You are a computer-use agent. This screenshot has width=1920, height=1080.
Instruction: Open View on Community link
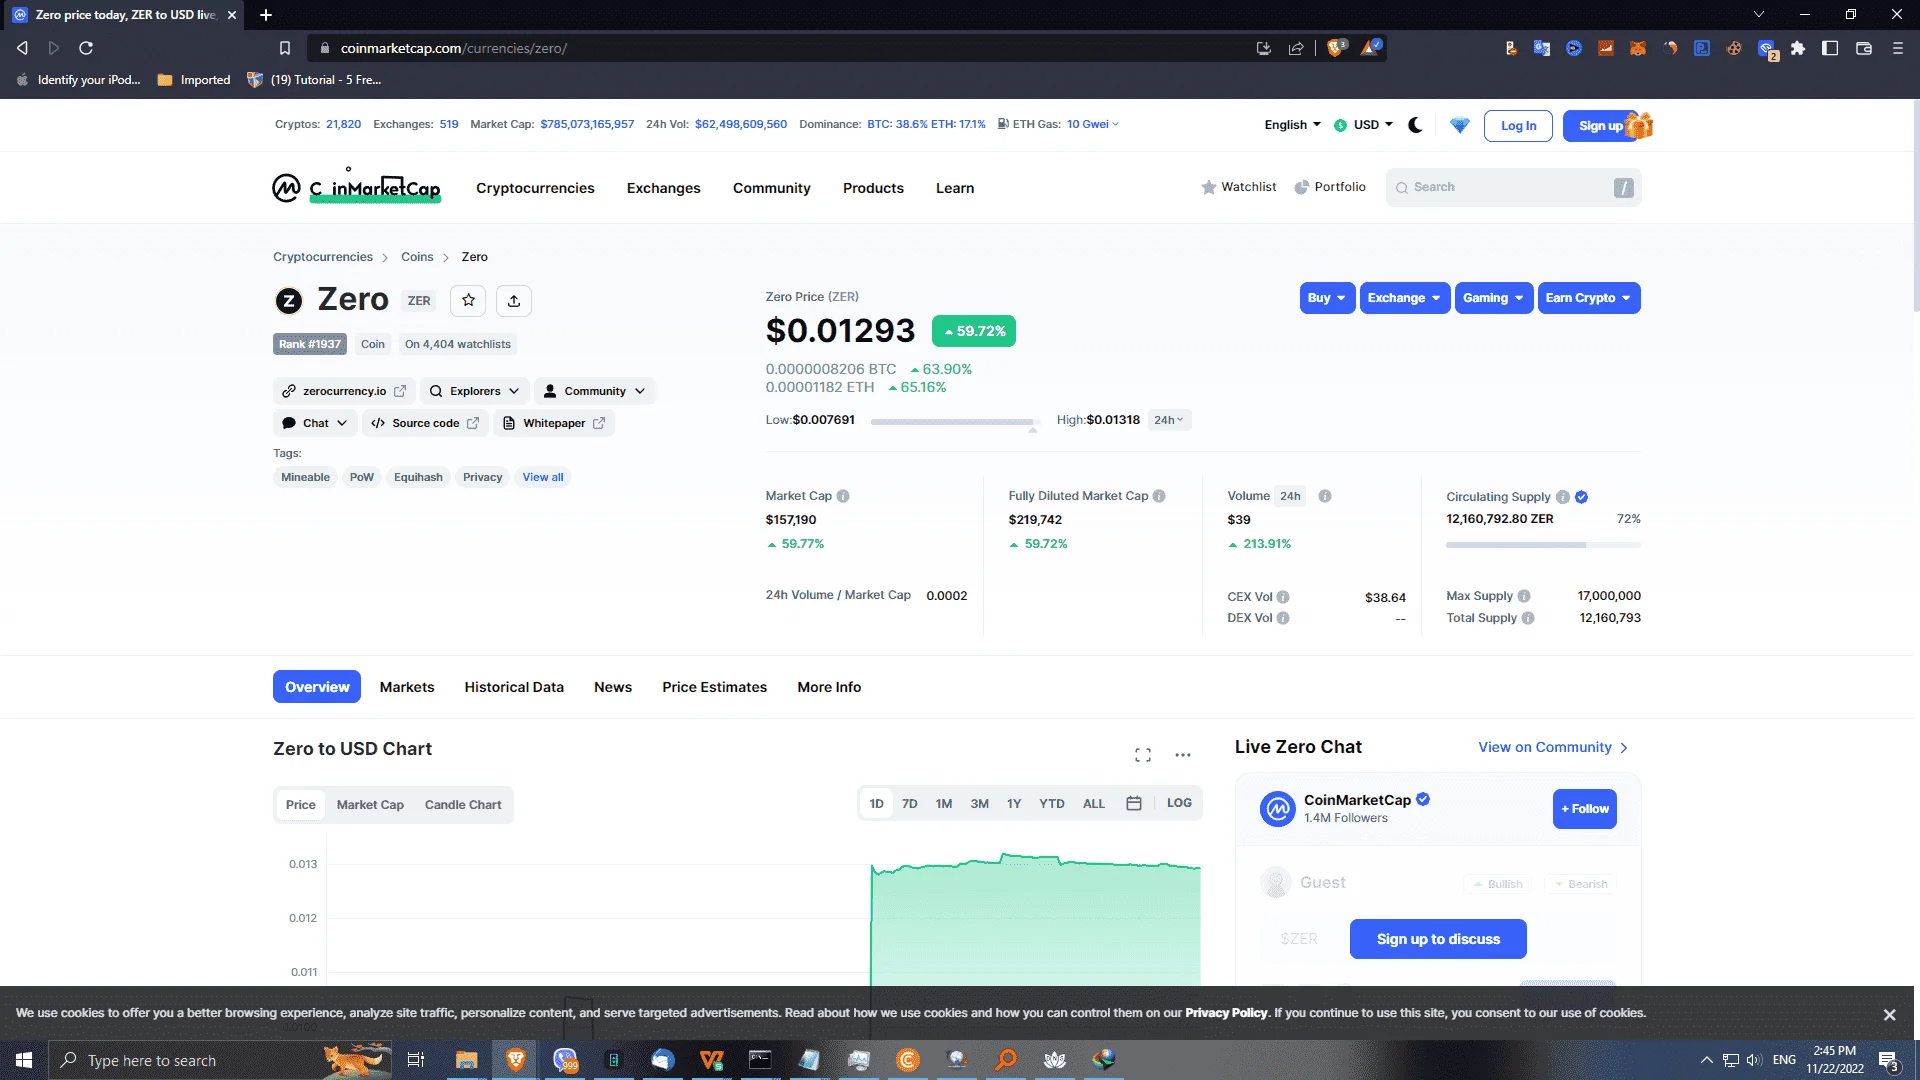(x=1554, y=748)
